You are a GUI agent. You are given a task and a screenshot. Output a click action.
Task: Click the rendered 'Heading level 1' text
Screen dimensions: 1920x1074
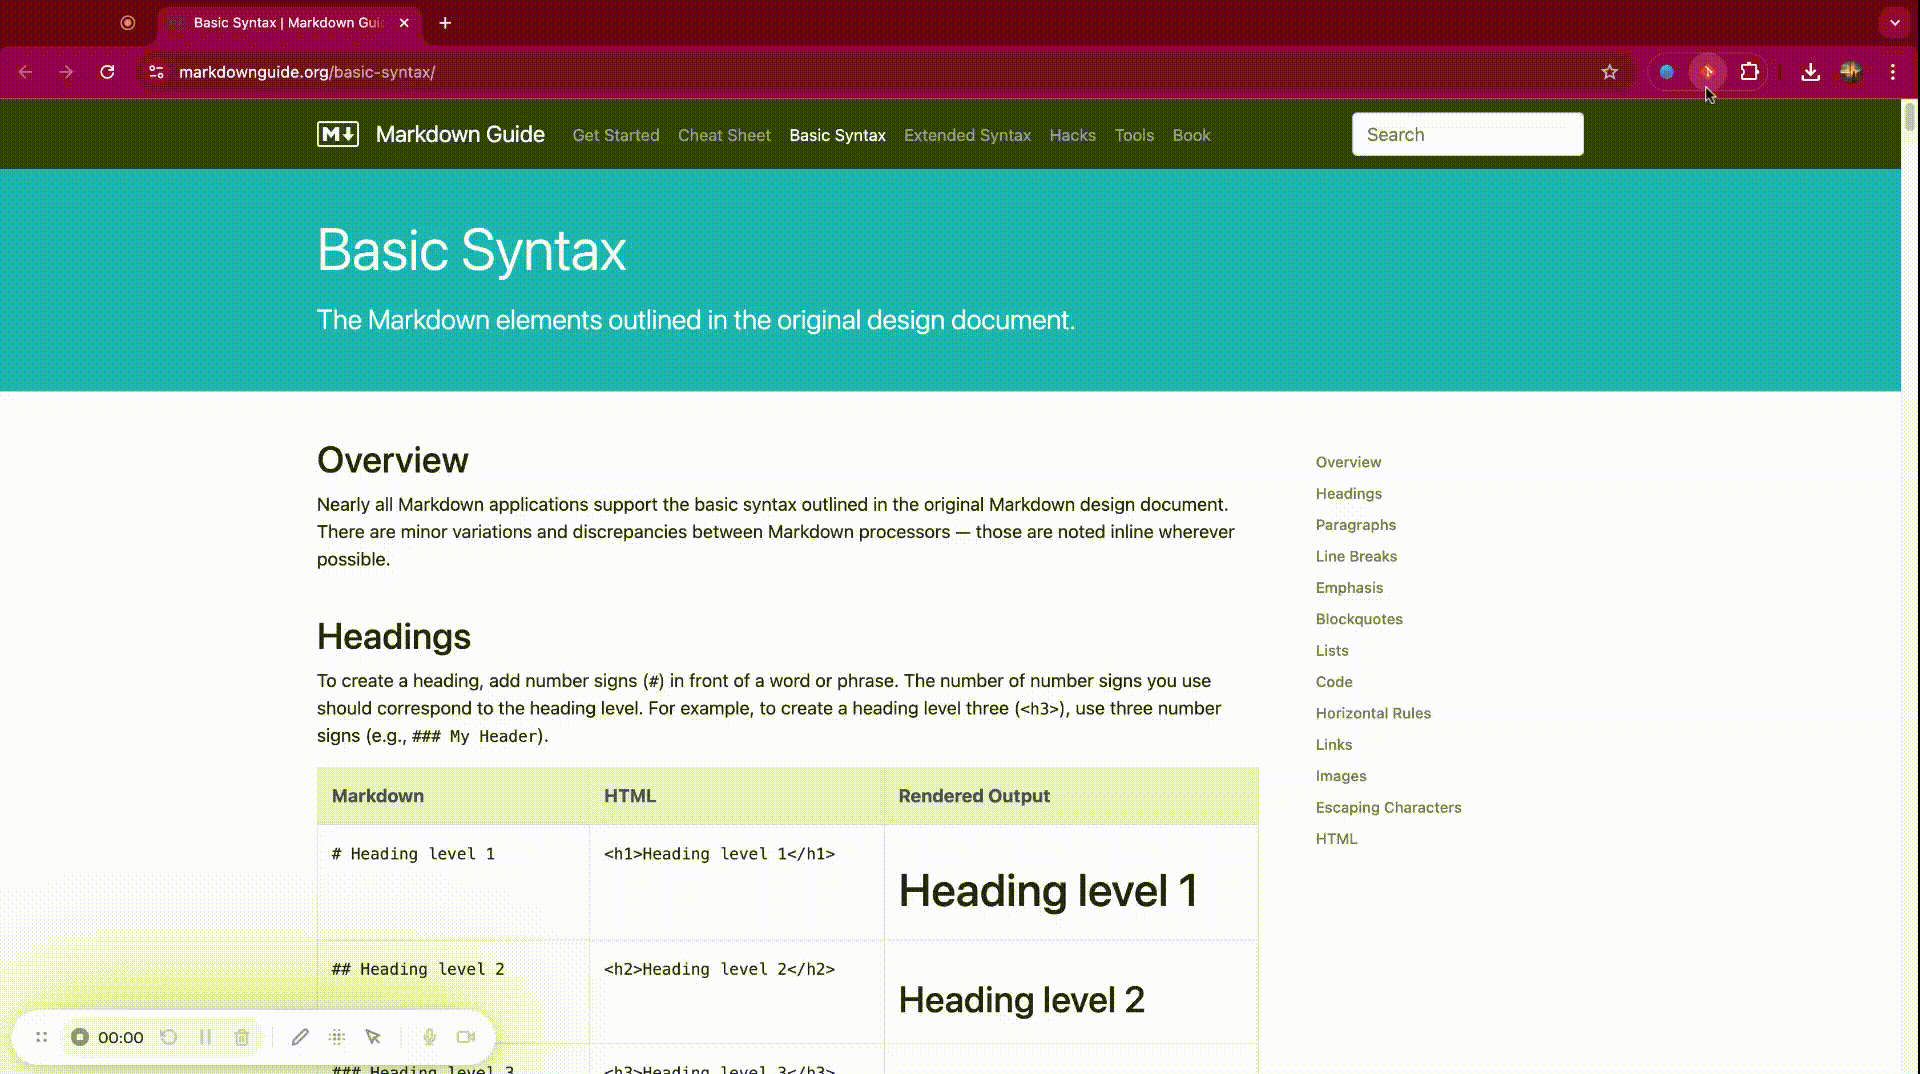click(1047, 890)
